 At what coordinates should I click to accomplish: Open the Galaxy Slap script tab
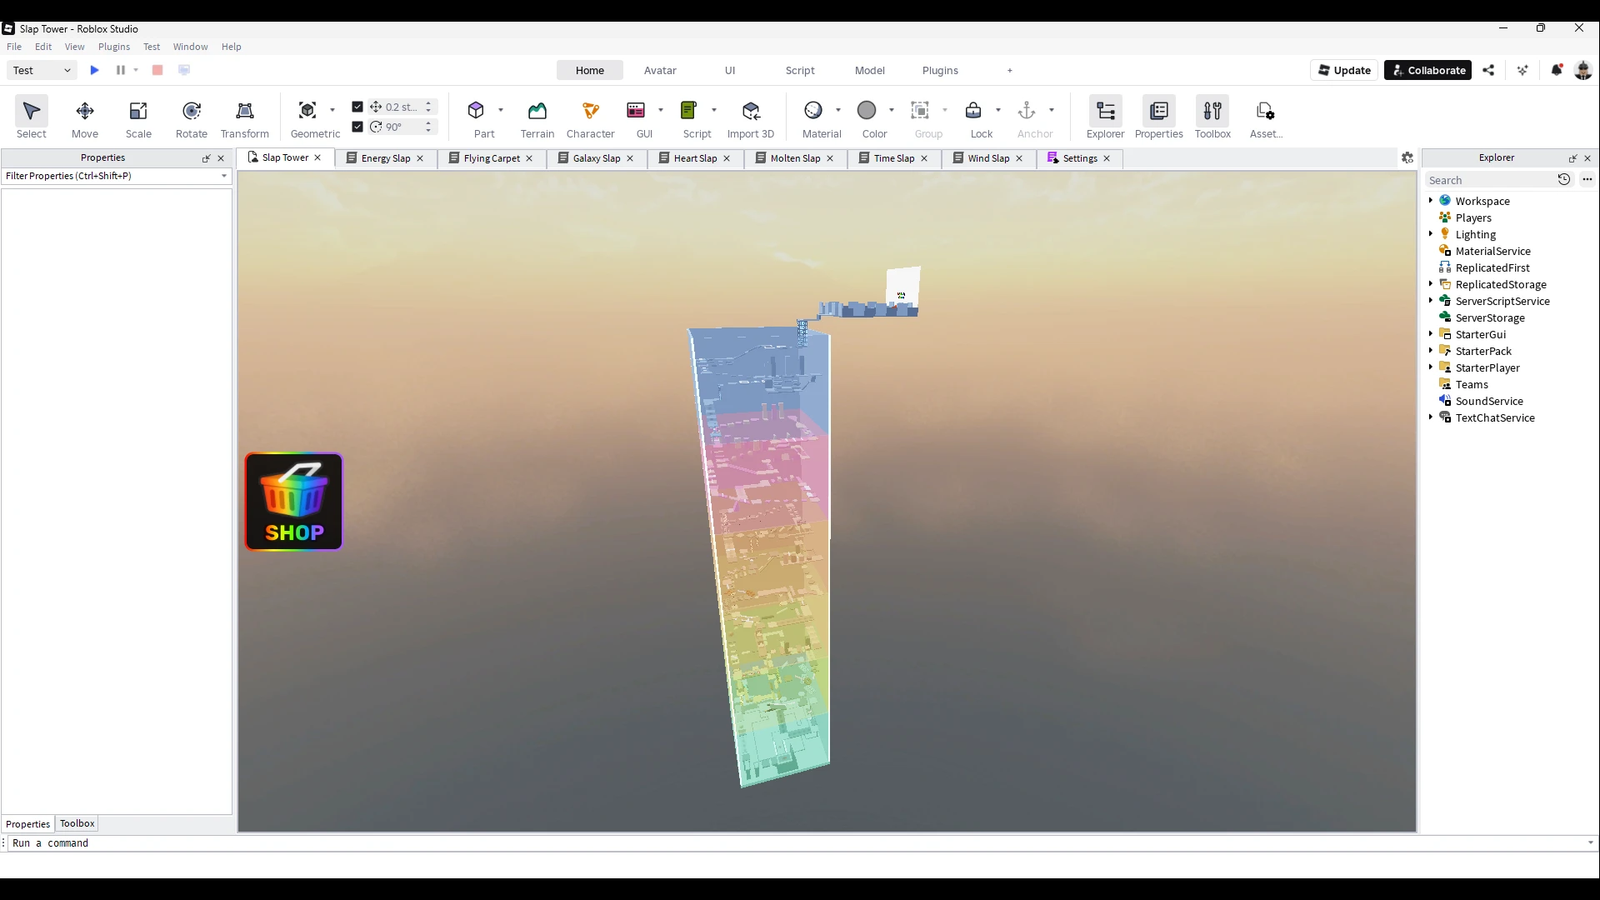pyautogui.click(x=597, y=158)
